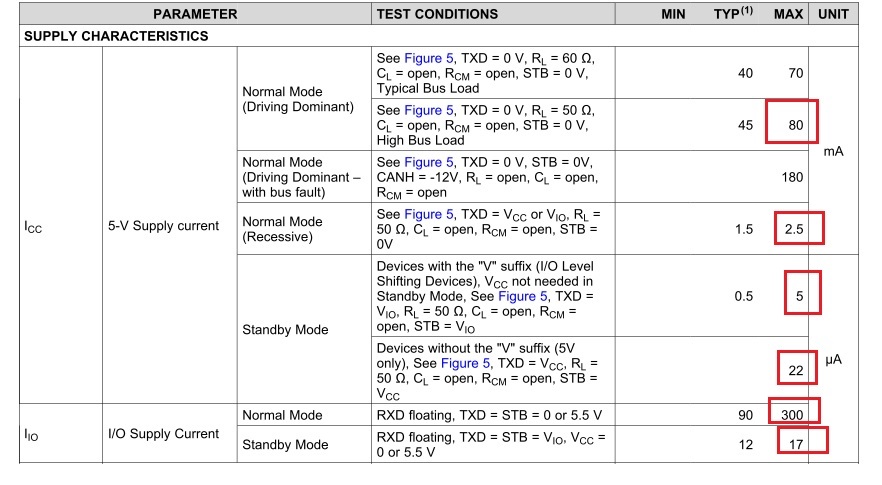Click the 5-V Supply current parameter cell

tap(163, 226)
